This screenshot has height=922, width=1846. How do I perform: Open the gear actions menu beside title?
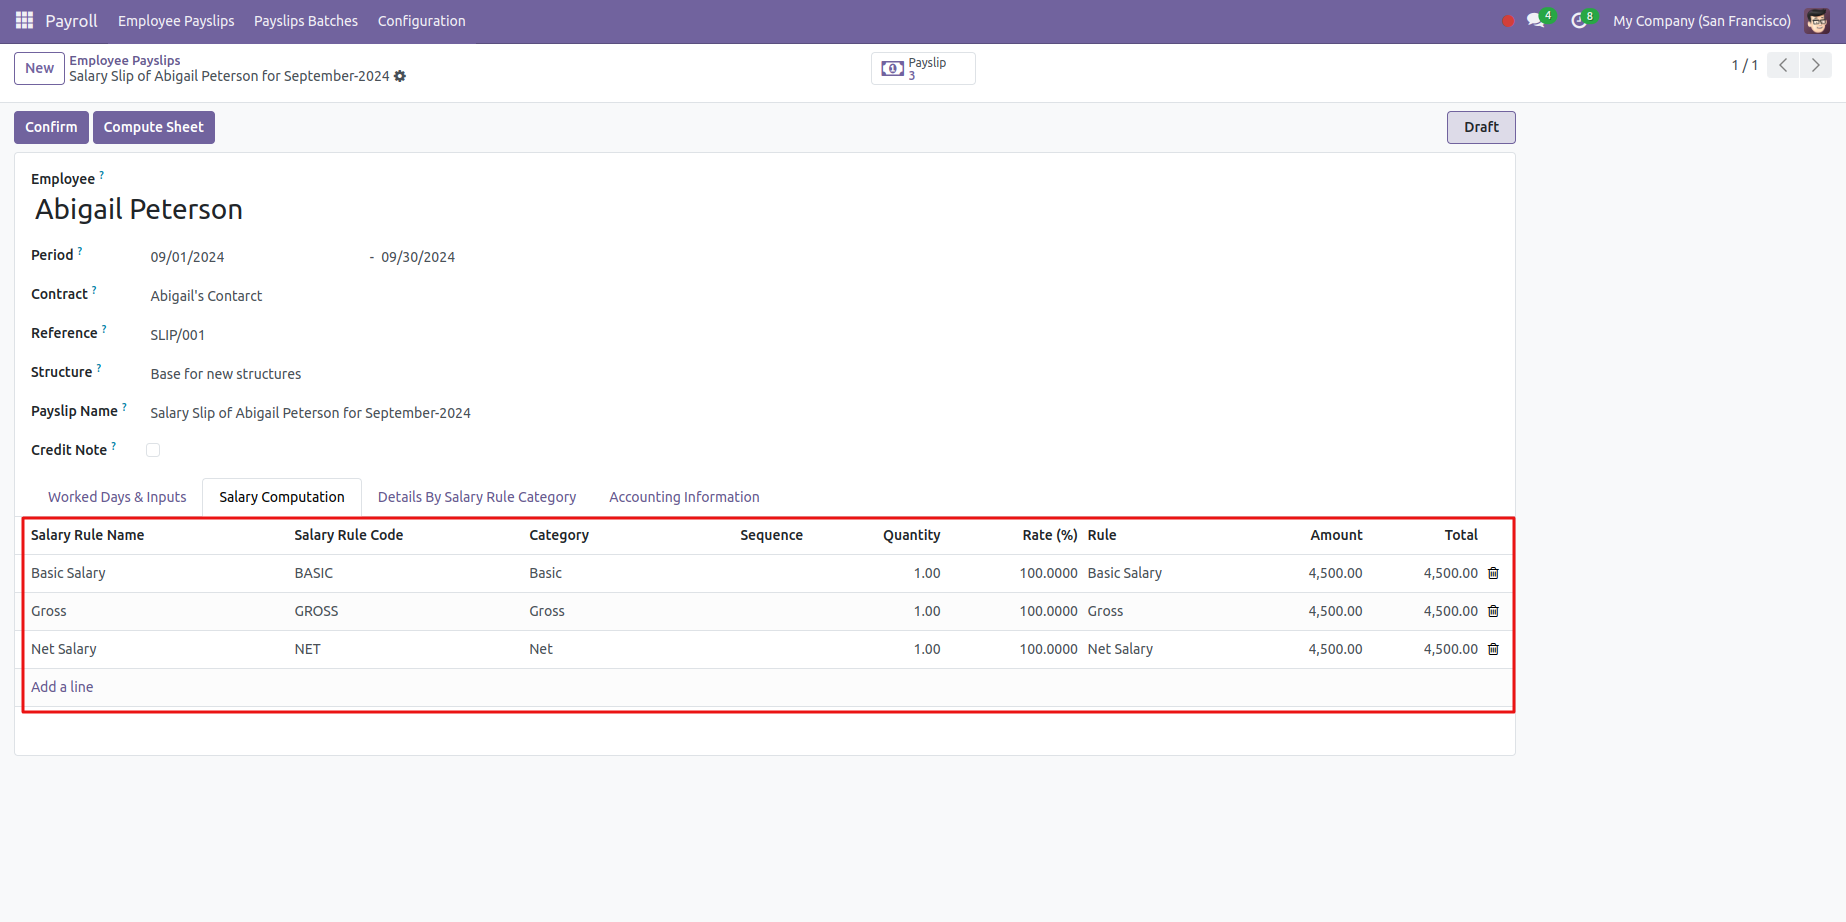tap(400, 76)
